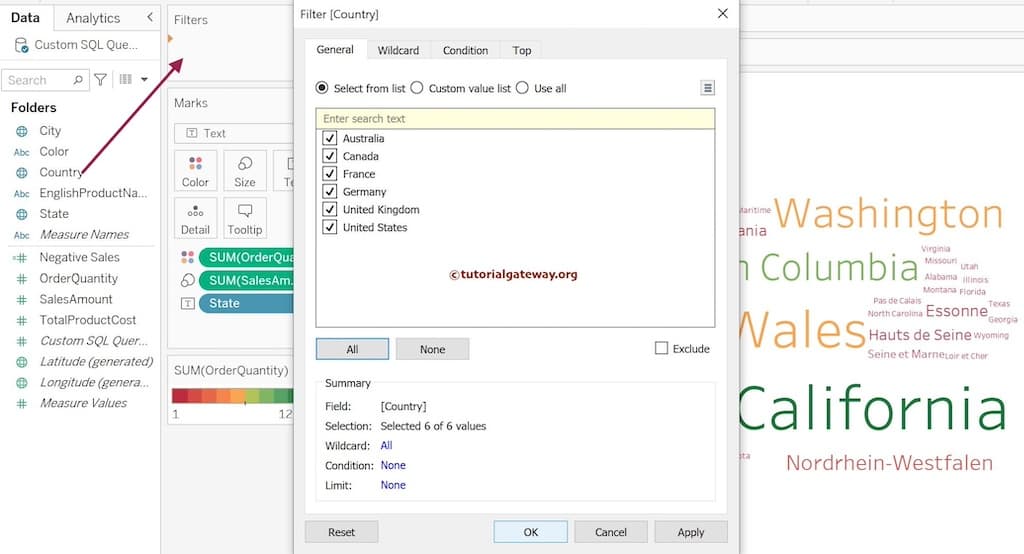1024x554 pixels.
Task: Open the Data pane view dropdown arrow
Action: tap(144, 80)
